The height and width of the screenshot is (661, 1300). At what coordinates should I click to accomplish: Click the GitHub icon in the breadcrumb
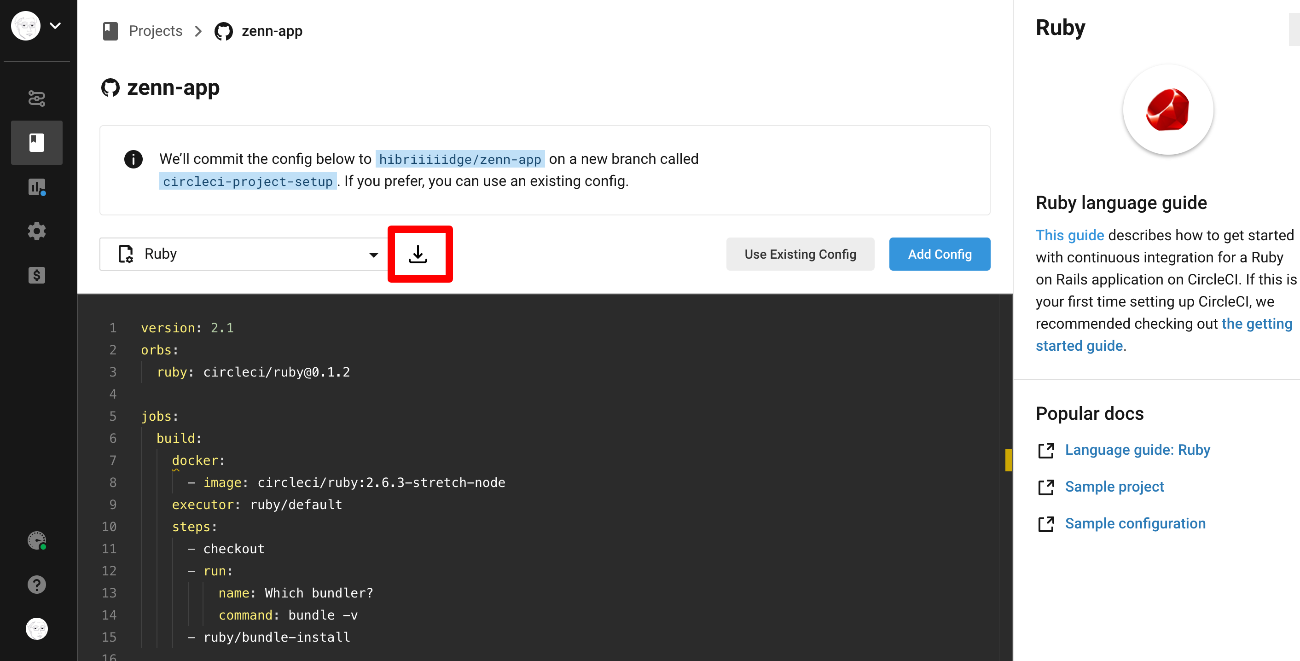coord(223,31)
